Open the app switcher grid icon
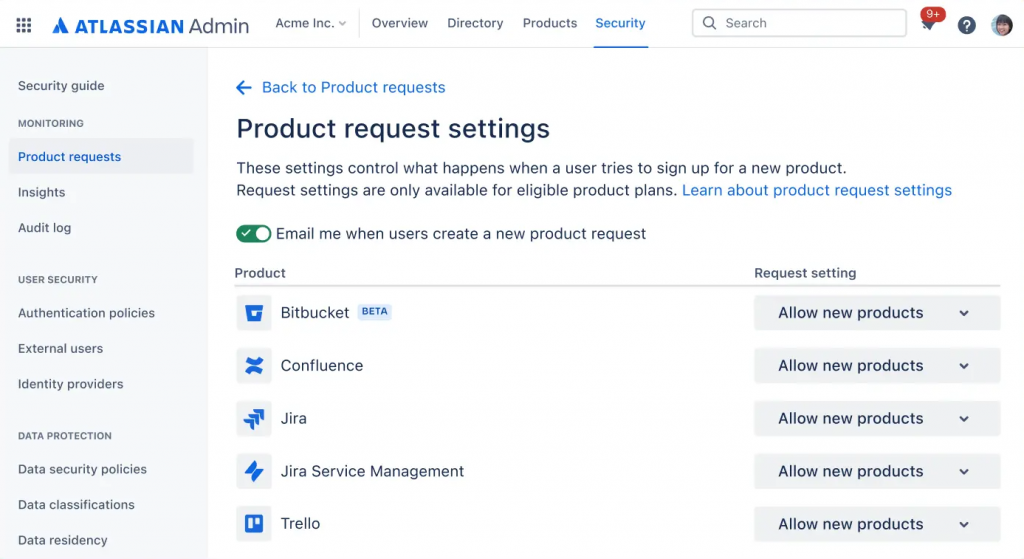Viewport: 1024px width, 559px height. point(24,25)
